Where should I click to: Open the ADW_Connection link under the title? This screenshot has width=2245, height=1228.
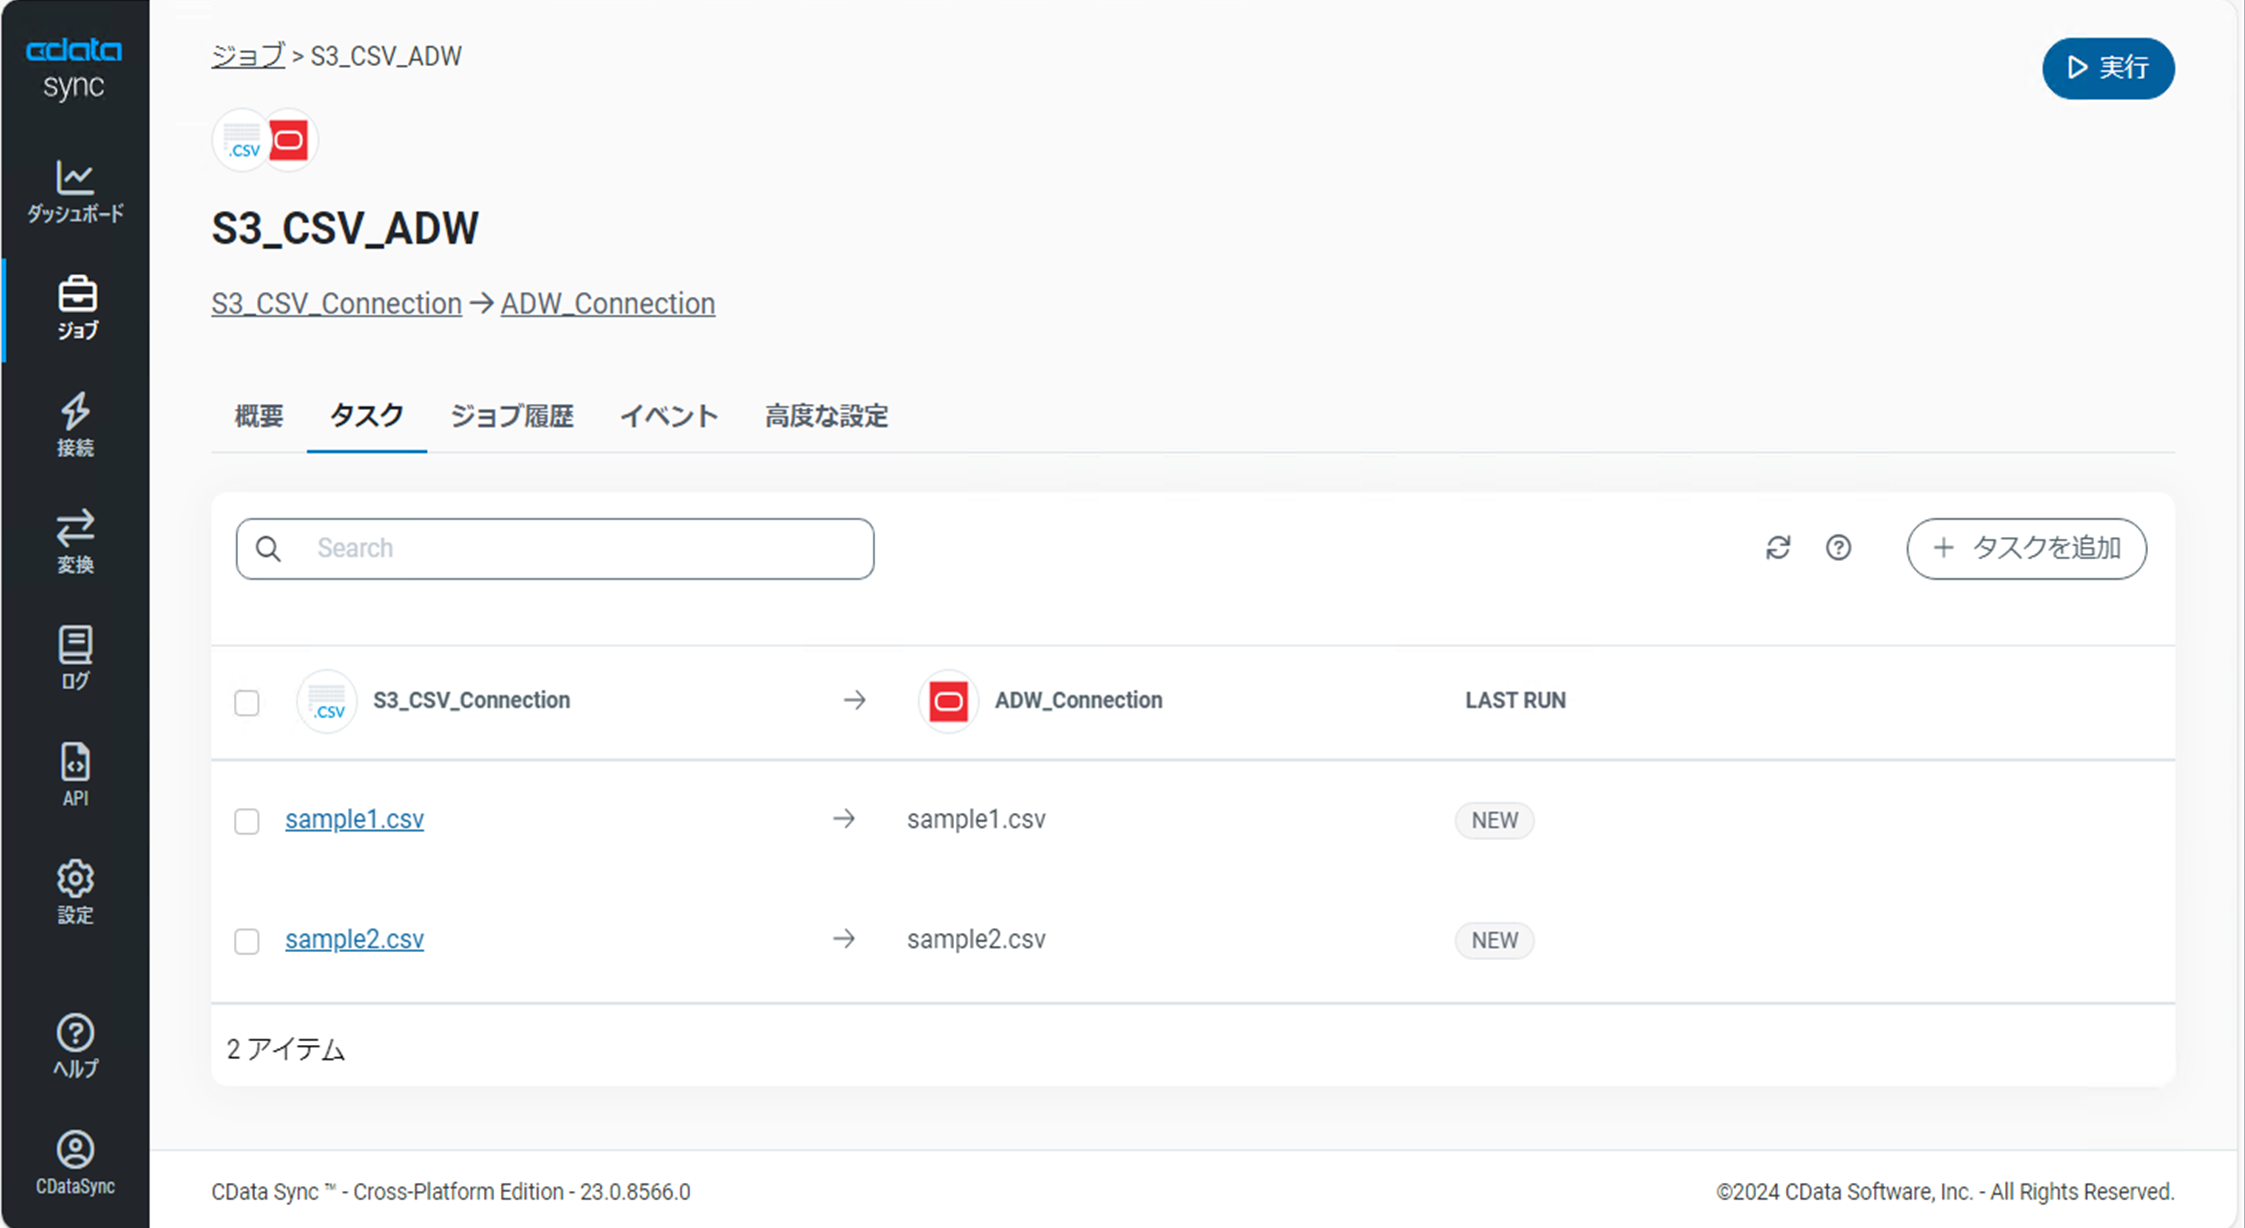coord(608,304)
